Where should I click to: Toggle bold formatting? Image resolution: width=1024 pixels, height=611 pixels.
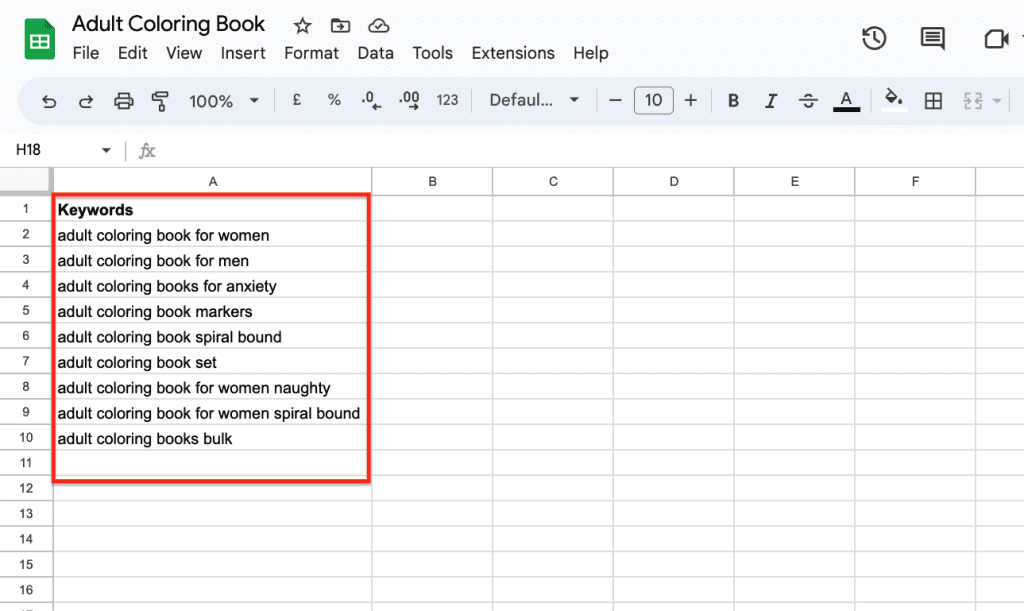[733, 100]
